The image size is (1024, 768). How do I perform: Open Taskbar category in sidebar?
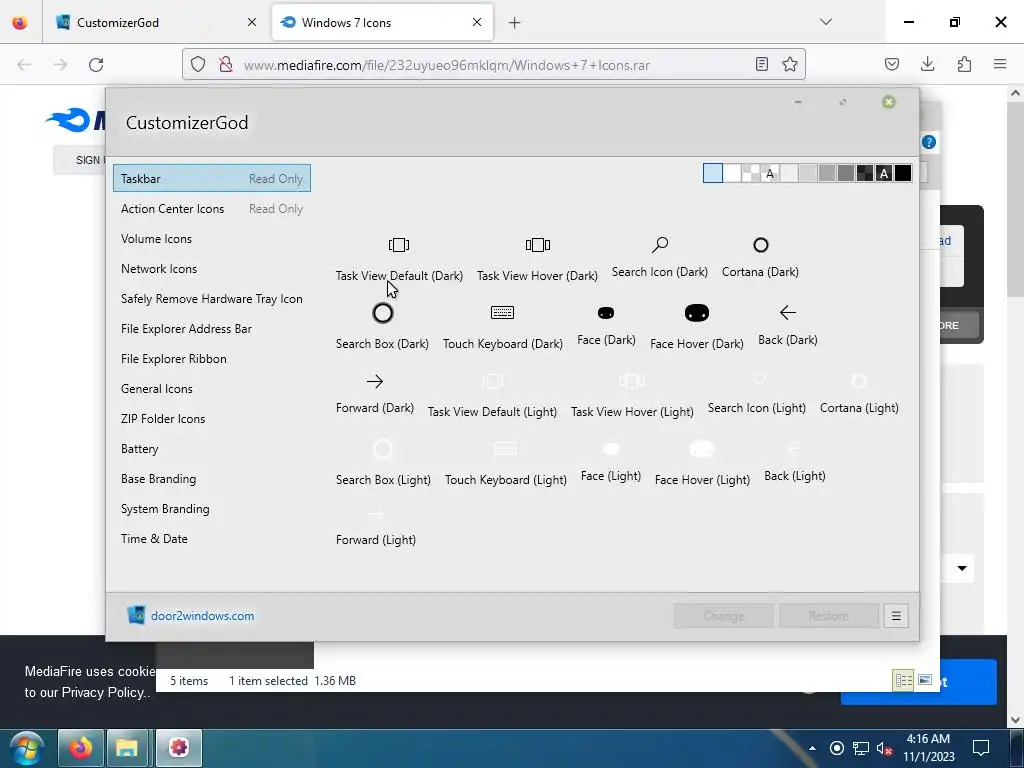click(x=212, y=178)
